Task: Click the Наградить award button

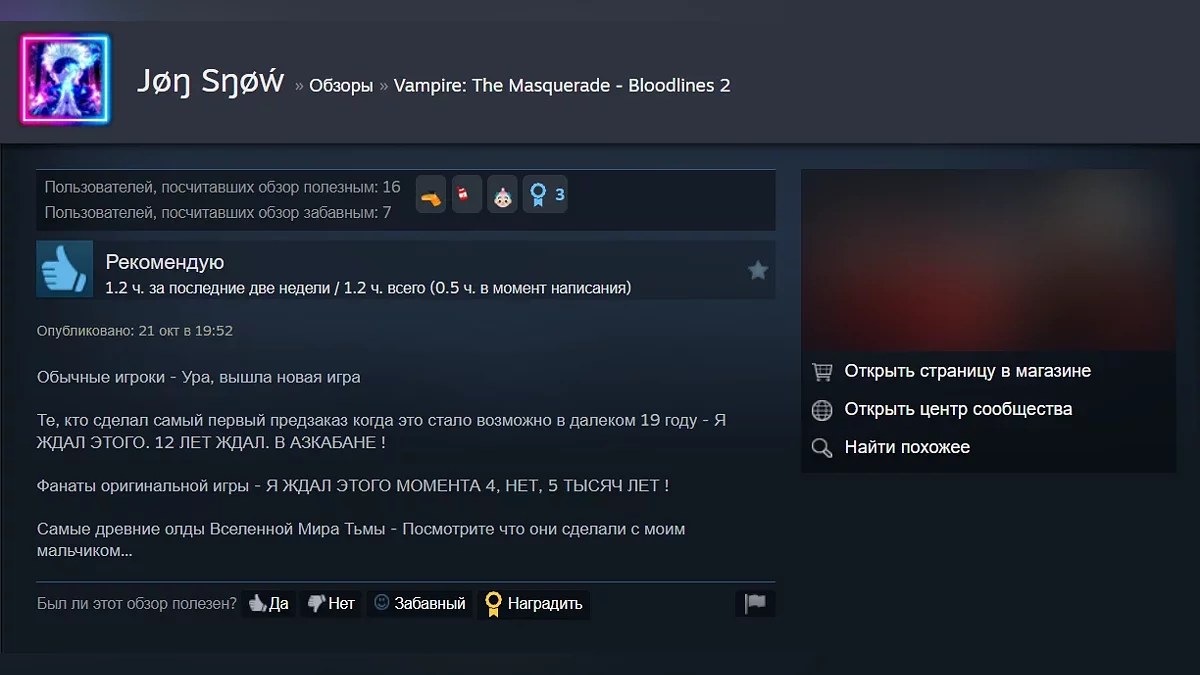Action: 533,604
